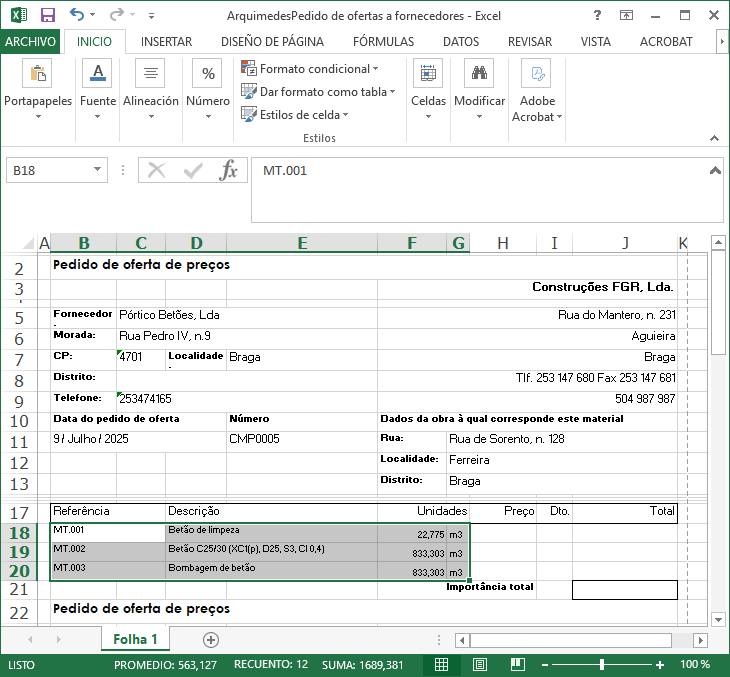Select the Folha 1 sheet tab
Screen dimensions: 730x677
[135, 639]
